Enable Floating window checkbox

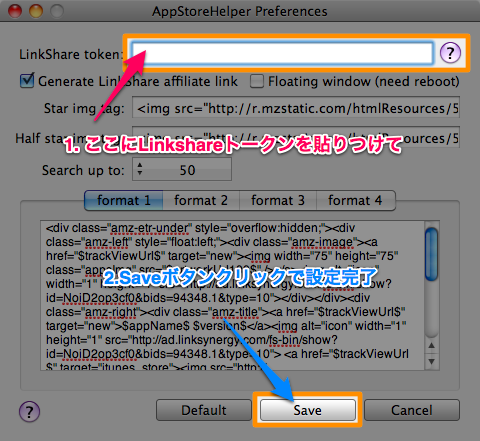click(257, 81)
